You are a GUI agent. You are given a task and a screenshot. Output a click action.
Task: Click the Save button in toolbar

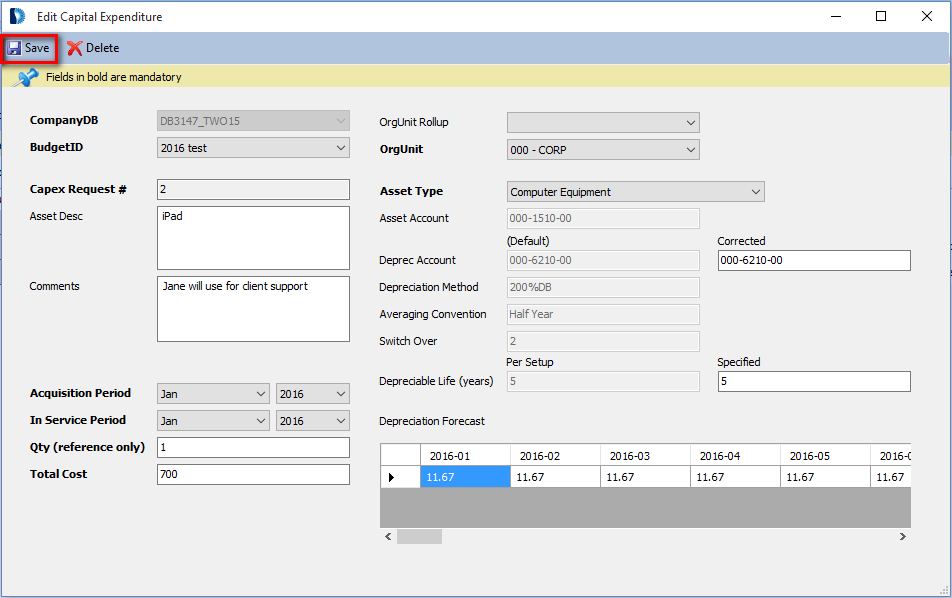click(29, 48)
